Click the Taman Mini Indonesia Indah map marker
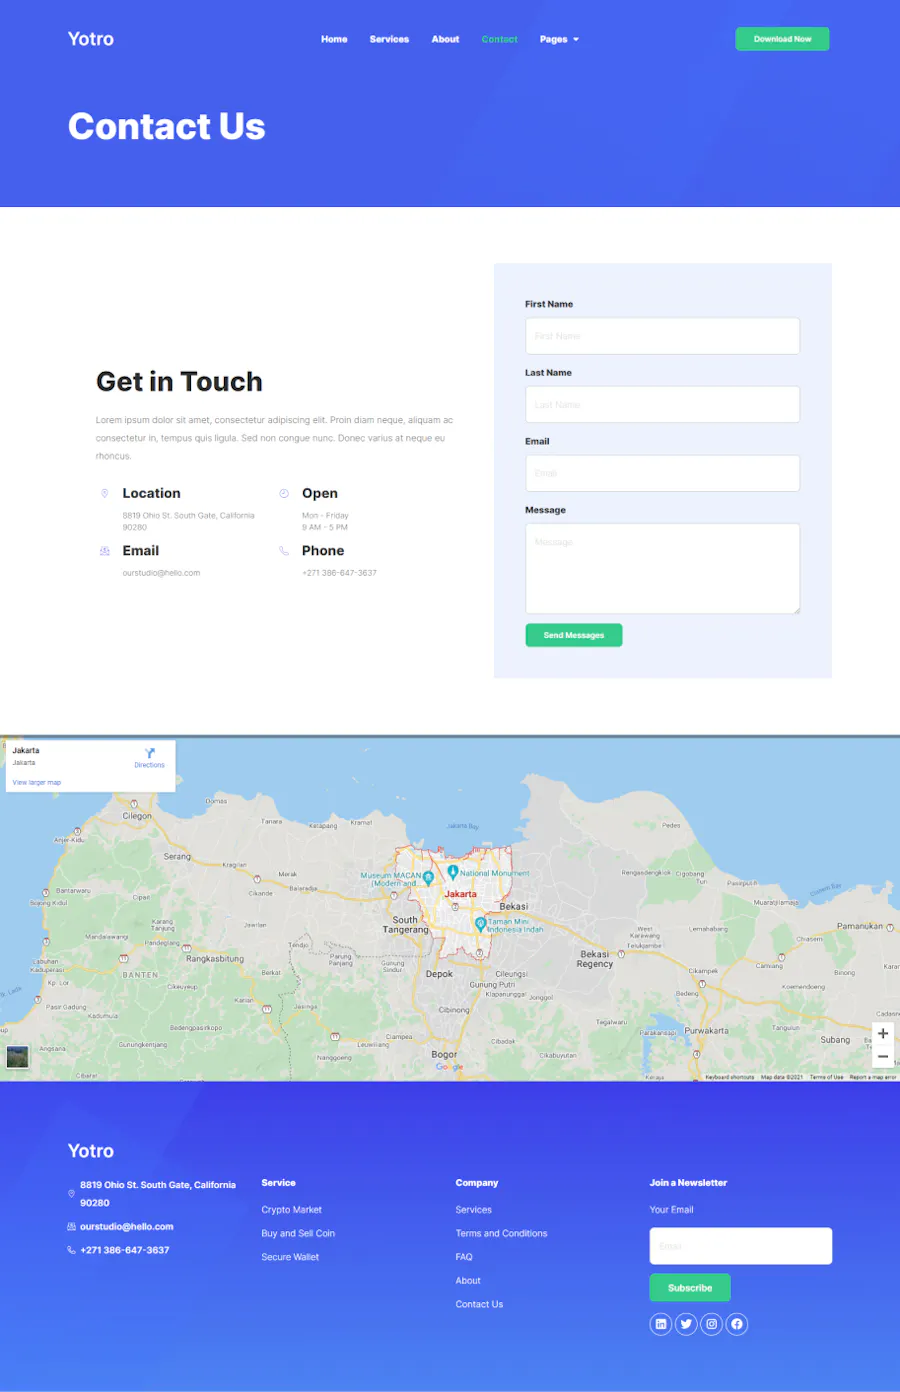Viewport: 900px width, 1392px height. (480, 924)
